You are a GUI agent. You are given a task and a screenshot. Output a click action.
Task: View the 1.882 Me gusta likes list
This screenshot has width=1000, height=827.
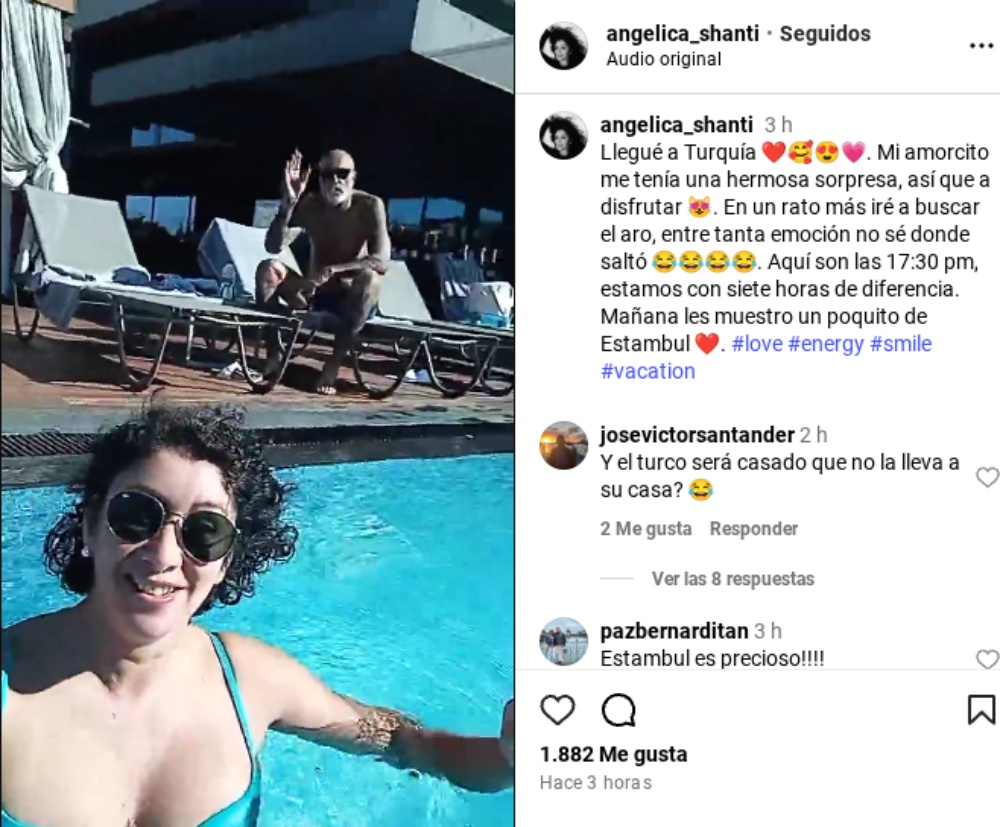614,754
